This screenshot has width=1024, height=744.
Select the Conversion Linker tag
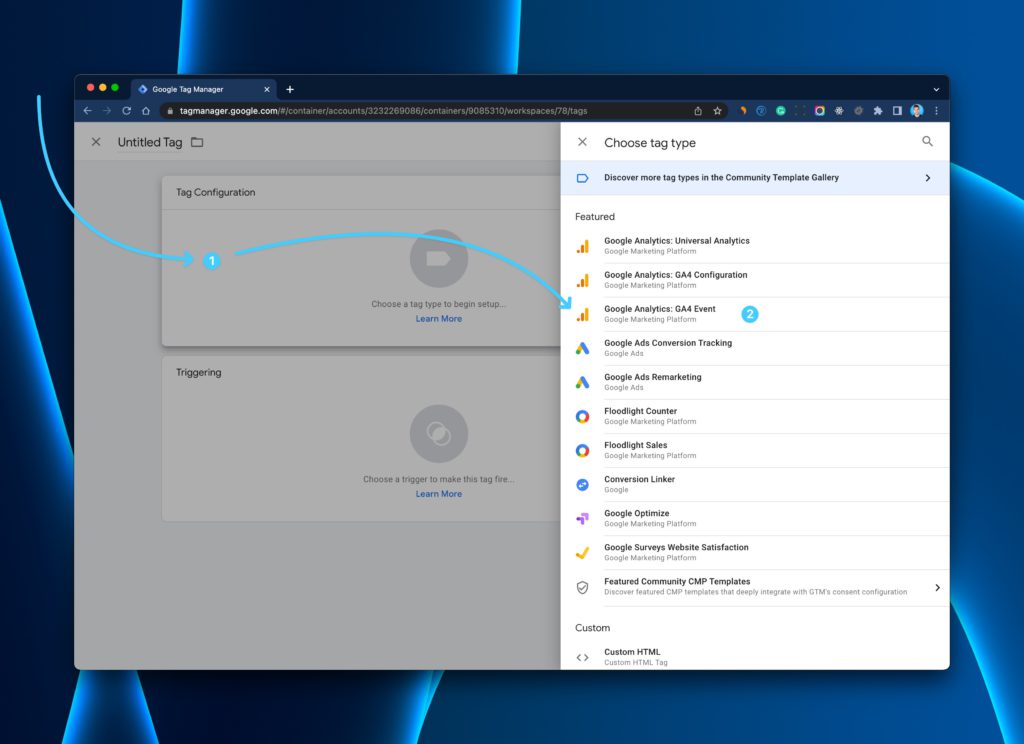pos(755,484)
